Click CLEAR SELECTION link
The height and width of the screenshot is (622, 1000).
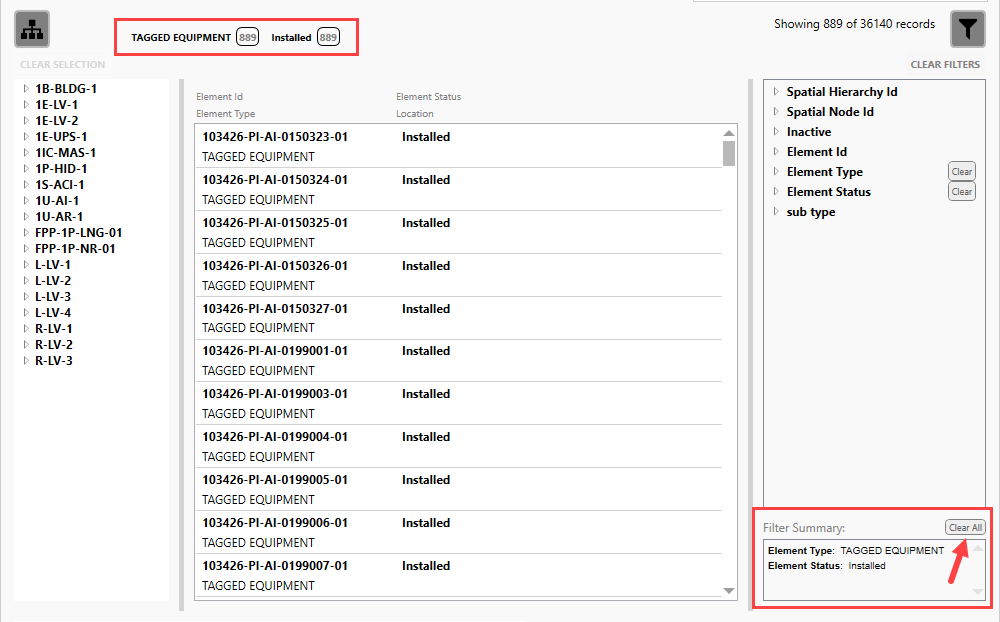[x=62, y=64]
